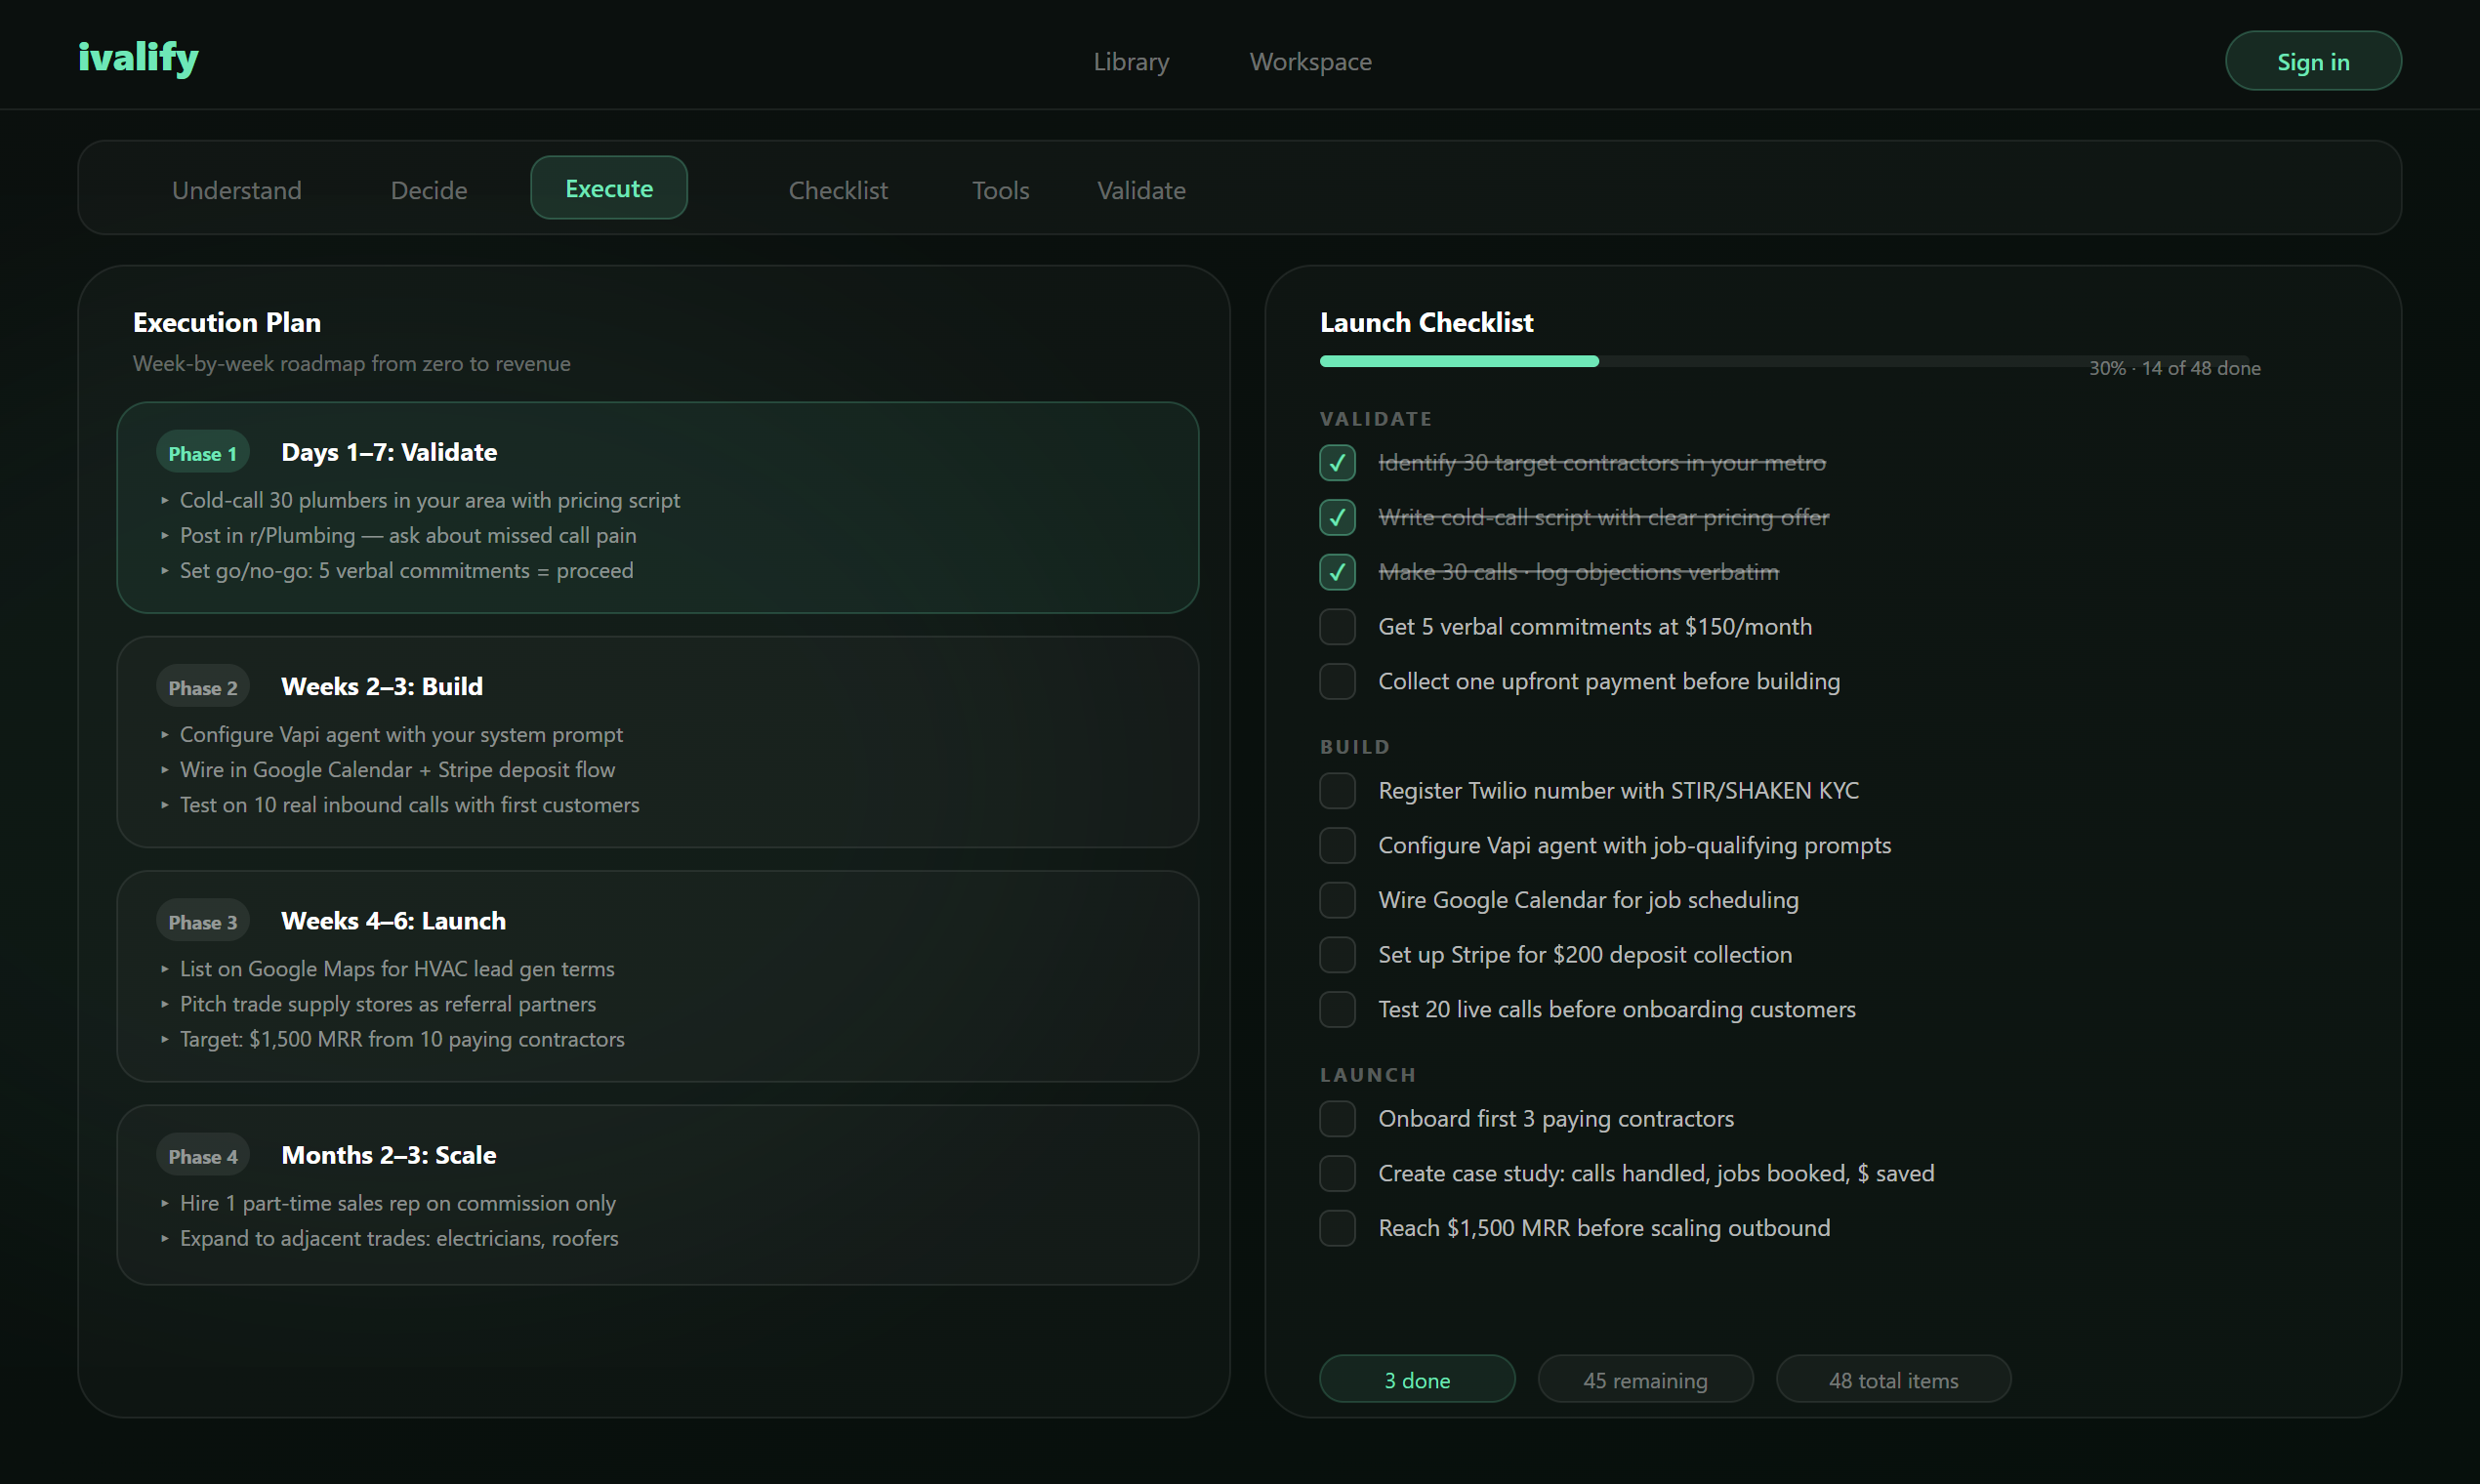Select the Execute tab
The height and width of the screenshot is (1484, 2480).
coord(609,188)
